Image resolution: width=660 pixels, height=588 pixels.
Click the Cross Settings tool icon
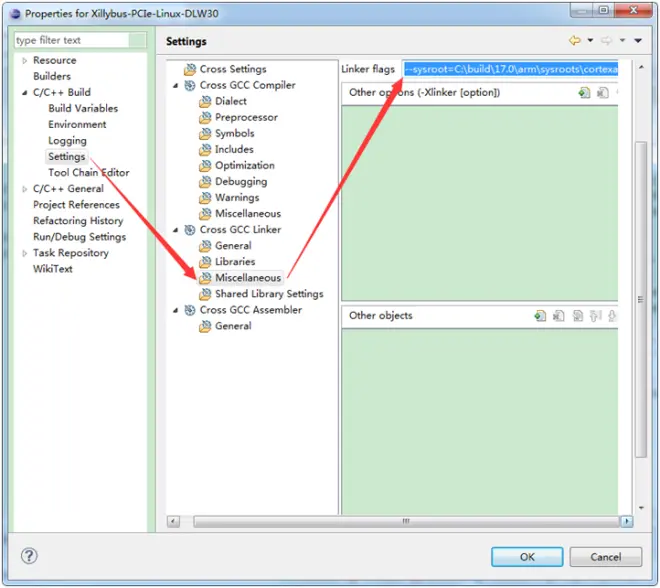click(190, 69)
